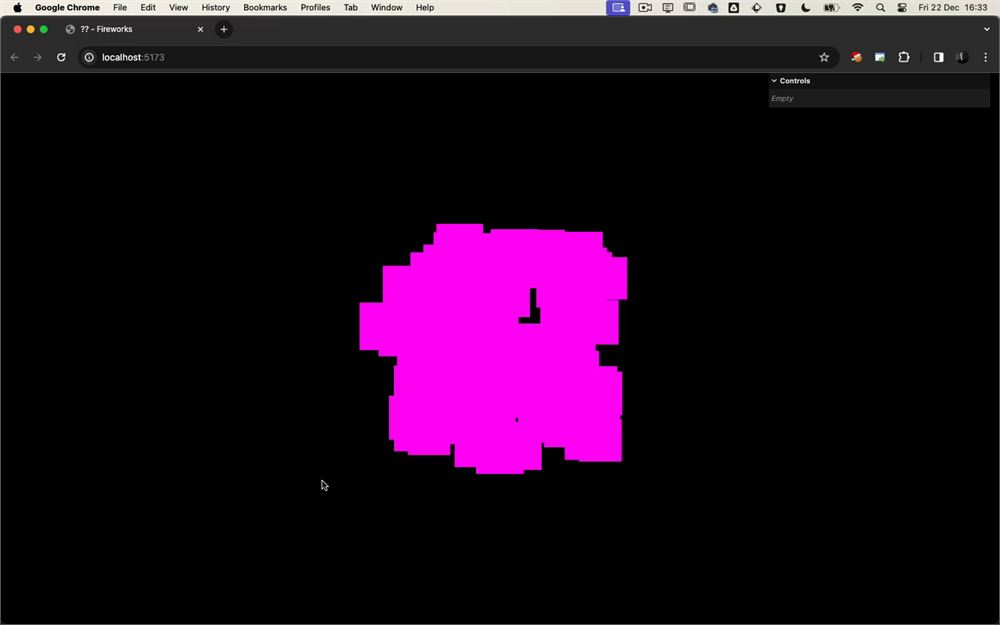Screen dimensions: 1000x625
Task: Open the Edit menu
Action: tap(148, 8)
